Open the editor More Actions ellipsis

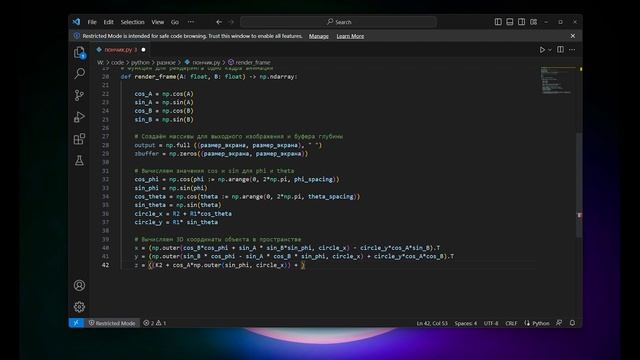[572, 49]
